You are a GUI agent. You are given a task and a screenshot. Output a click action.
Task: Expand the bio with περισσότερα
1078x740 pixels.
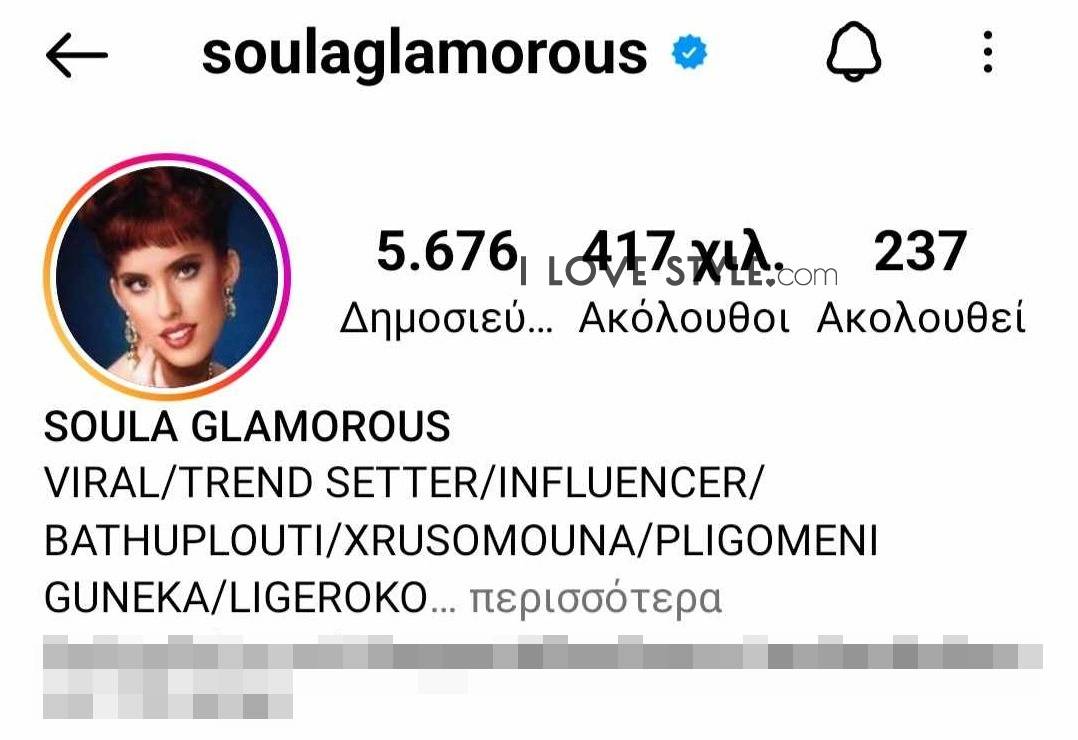(596, 598)
